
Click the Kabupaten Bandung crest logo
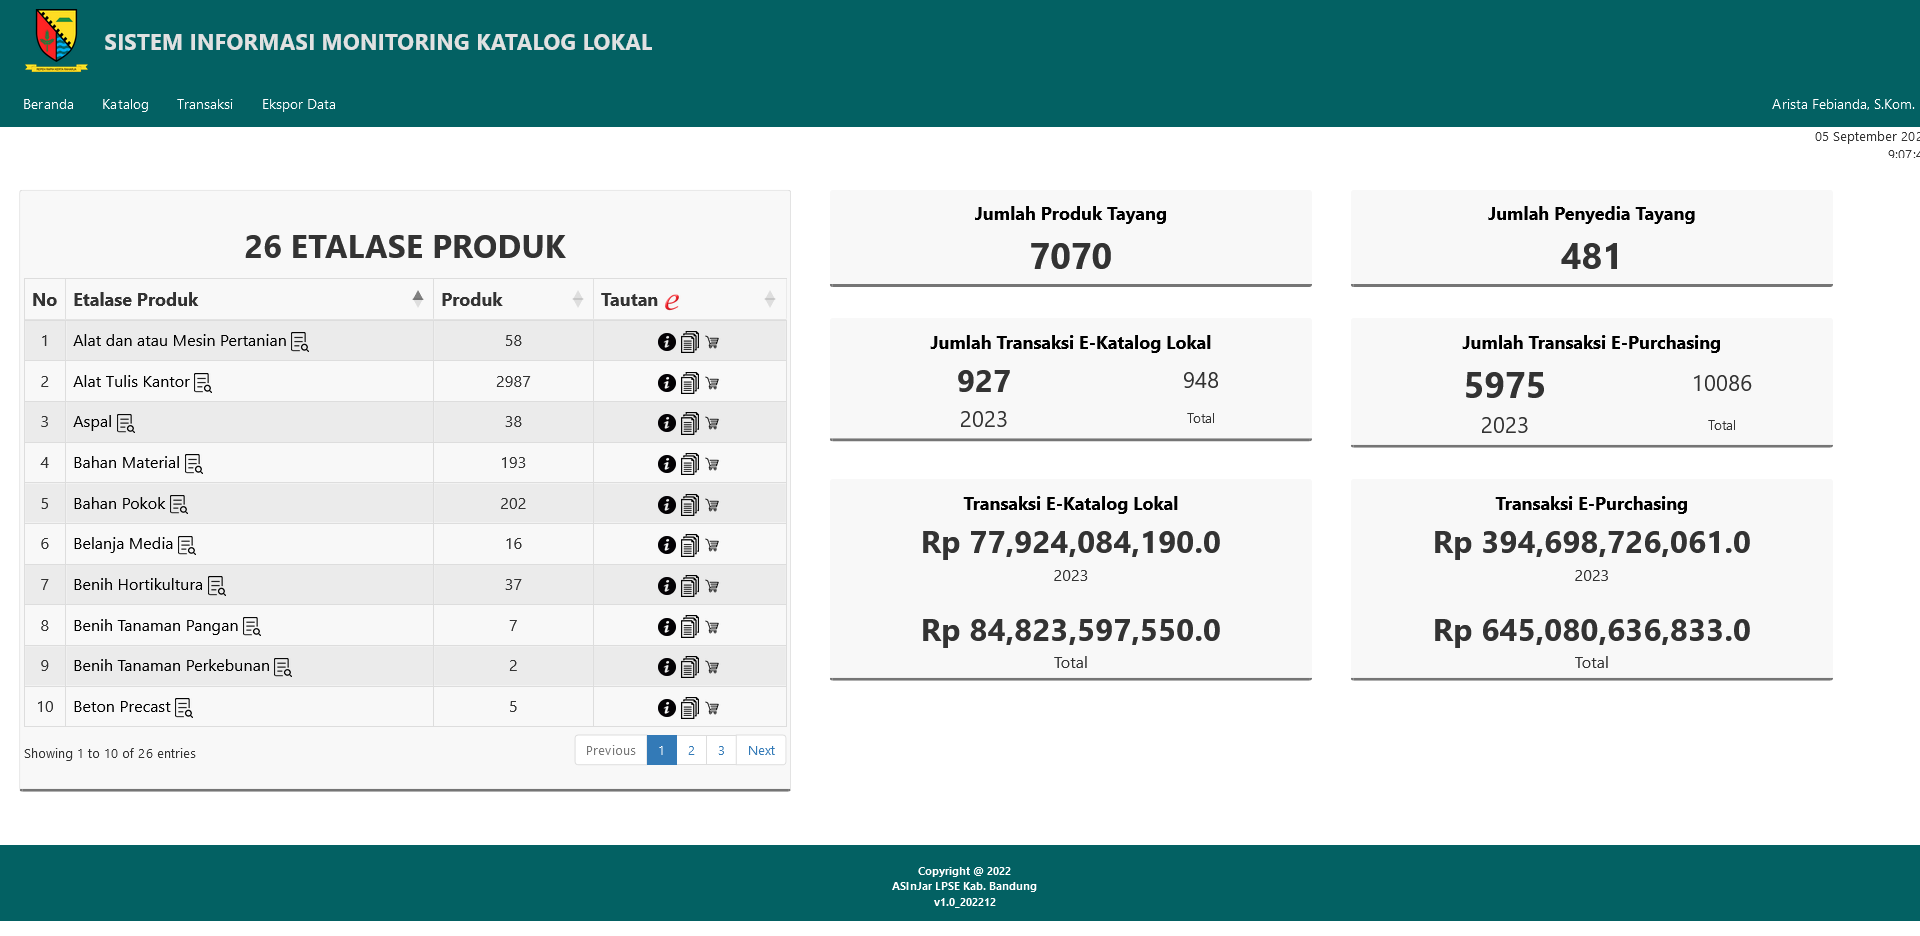click(x=56, y=40)
